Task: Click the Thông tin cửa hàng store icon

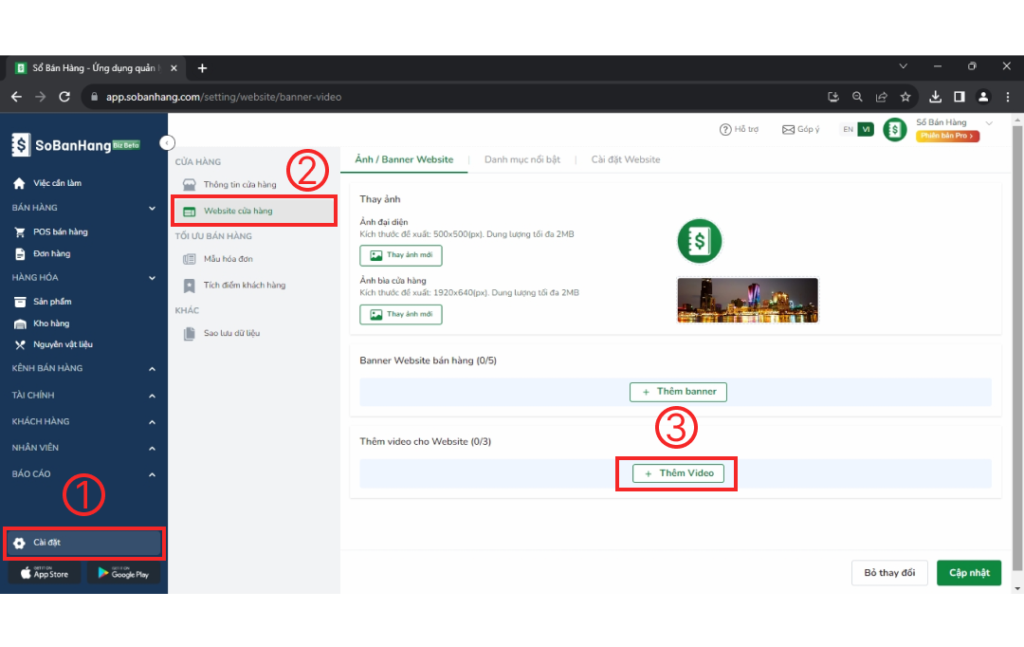Action: point(189,185)
